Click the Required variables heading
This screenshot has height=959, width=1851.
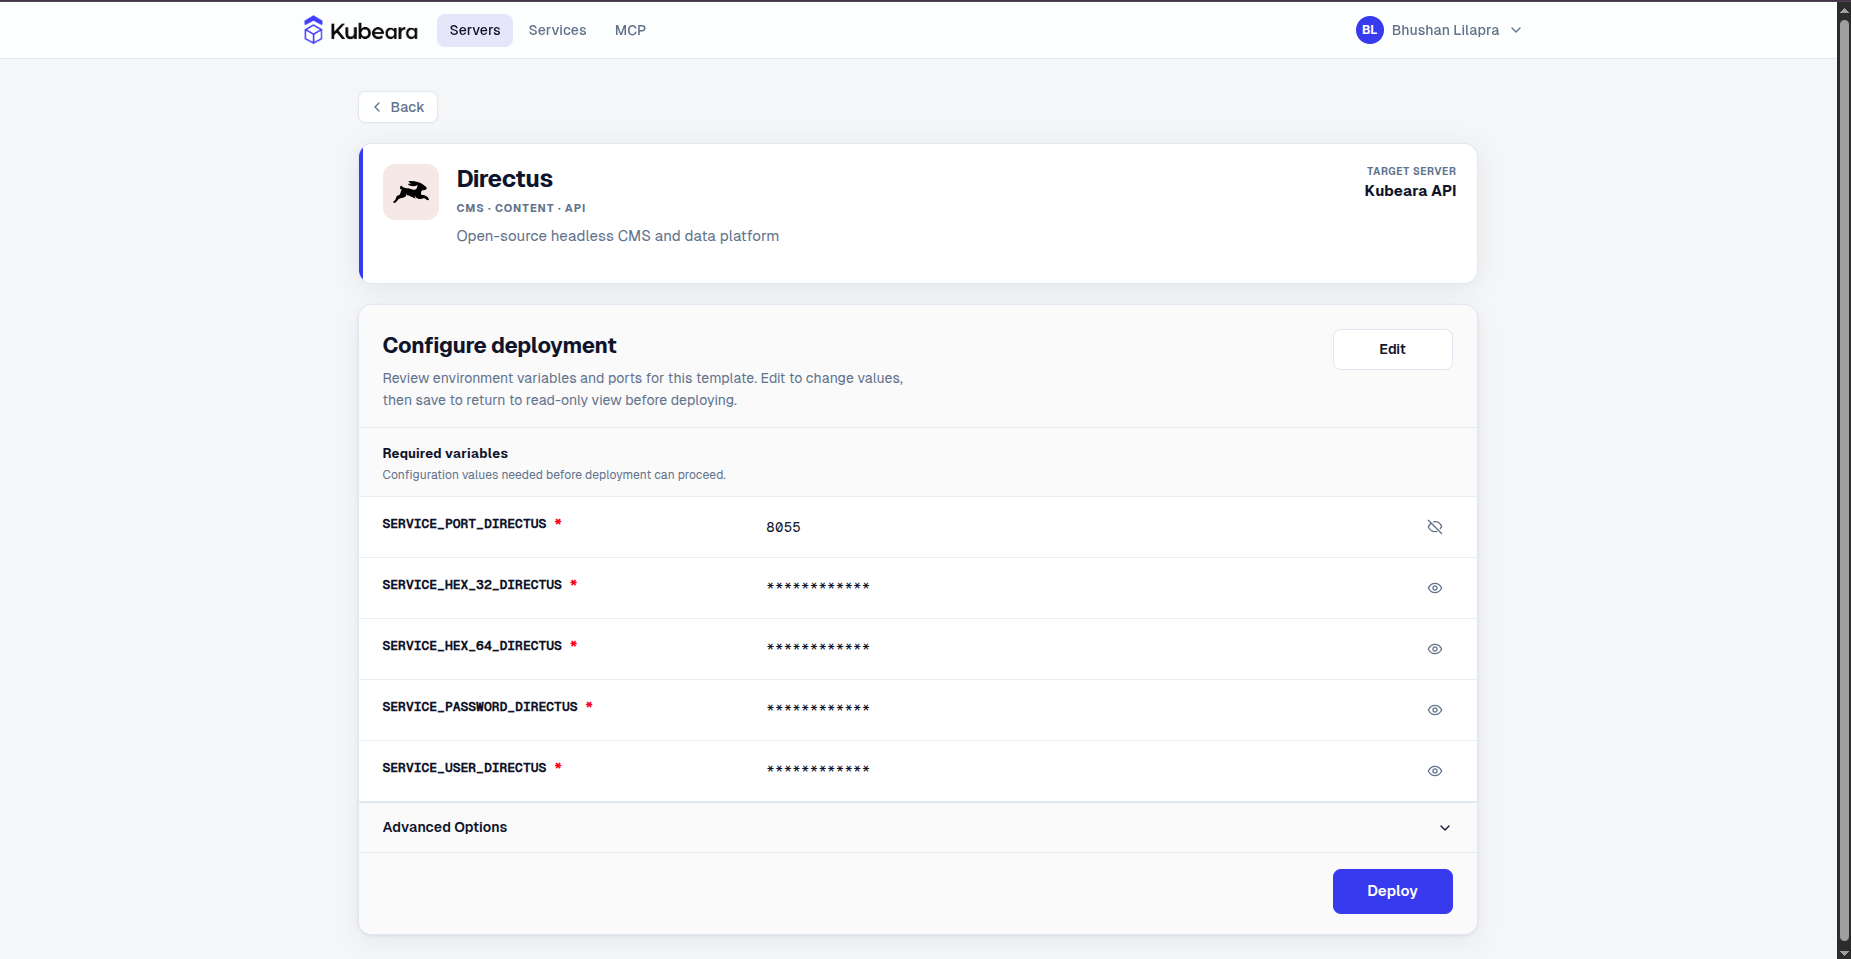[445, 453]
